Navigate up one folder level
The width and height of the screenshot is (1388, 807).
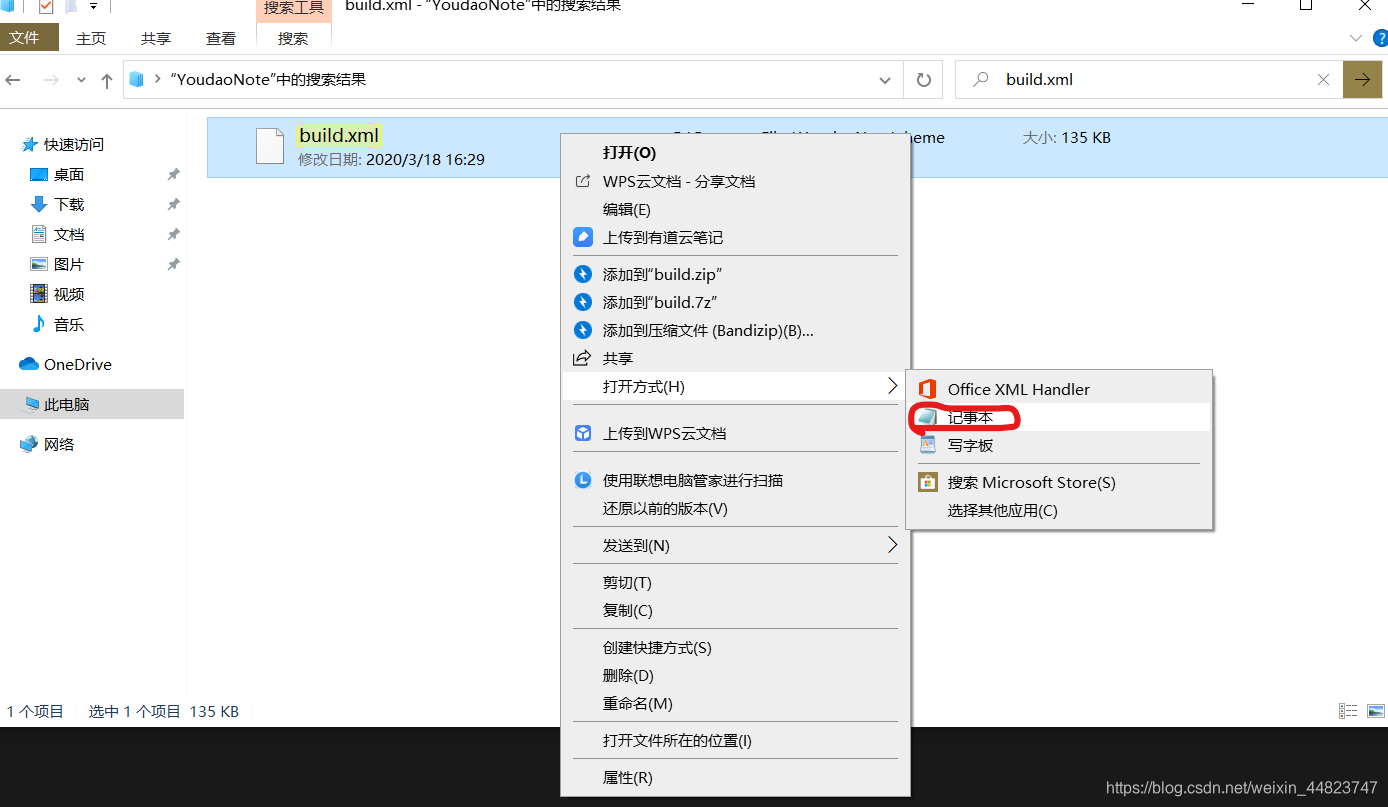coord(107,81)
